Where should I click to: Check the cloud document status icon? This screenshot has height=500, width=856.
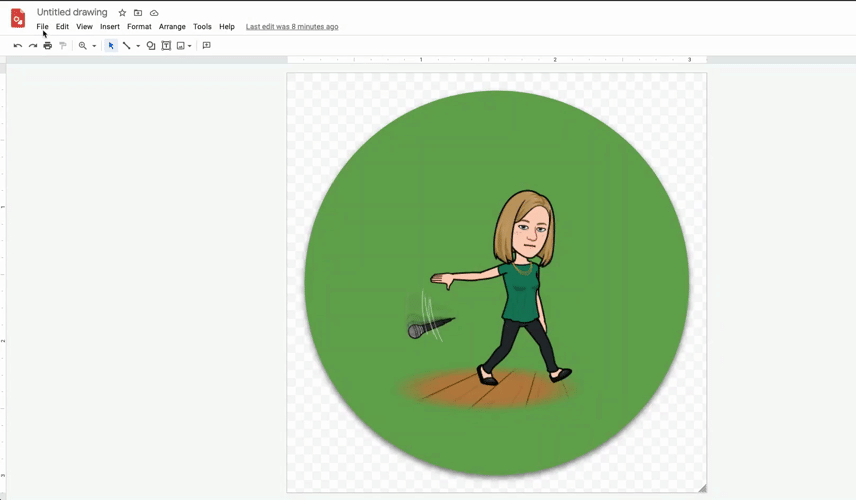pos(154,13)
